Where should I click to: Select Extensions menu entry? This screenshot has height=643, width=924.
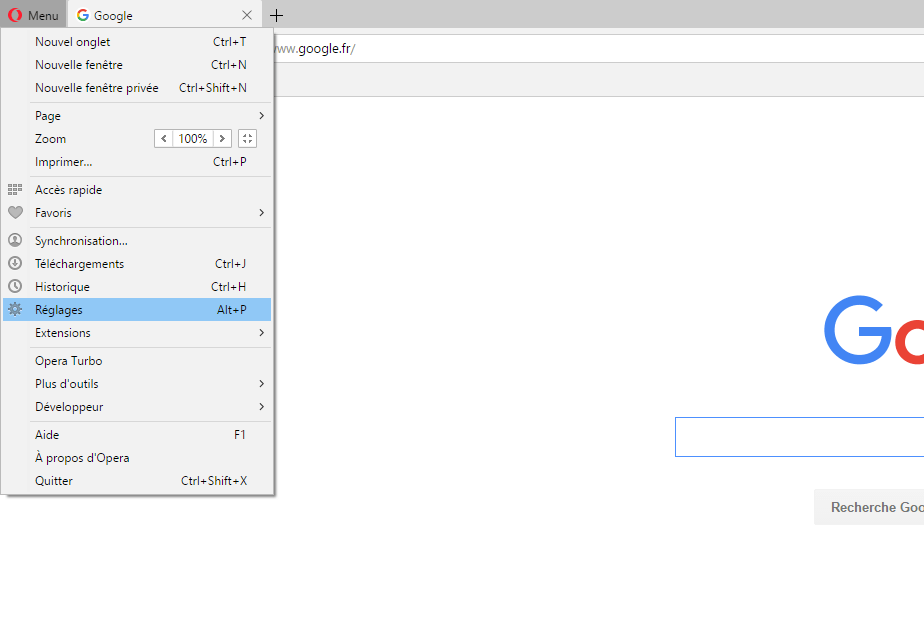click(137, 332)
